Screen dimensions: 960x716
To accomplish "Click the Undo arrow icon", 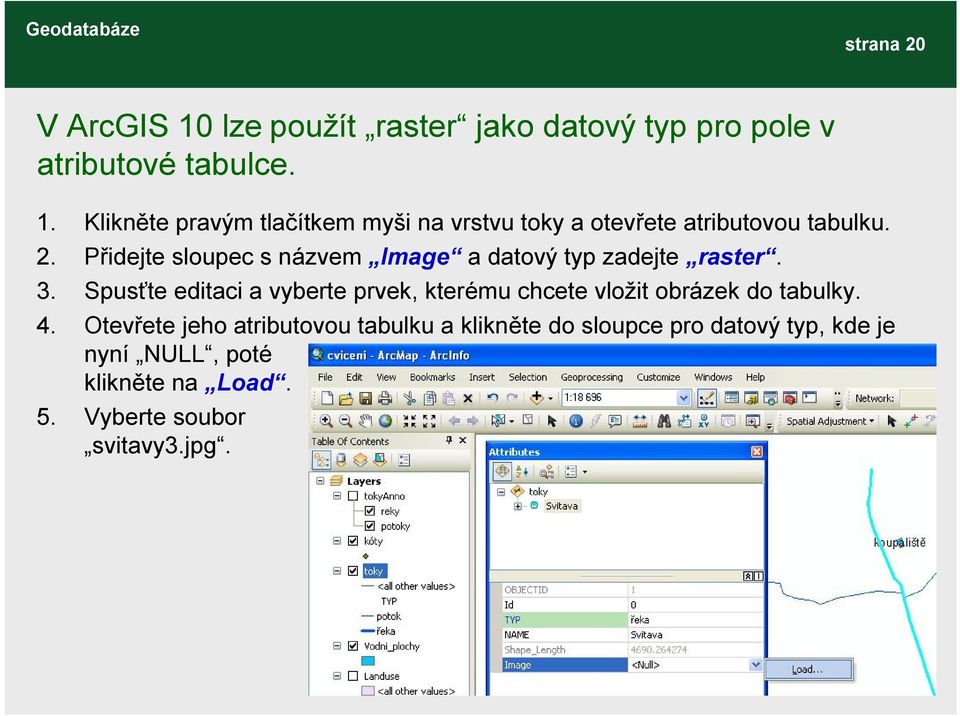I will coord(492,398).
